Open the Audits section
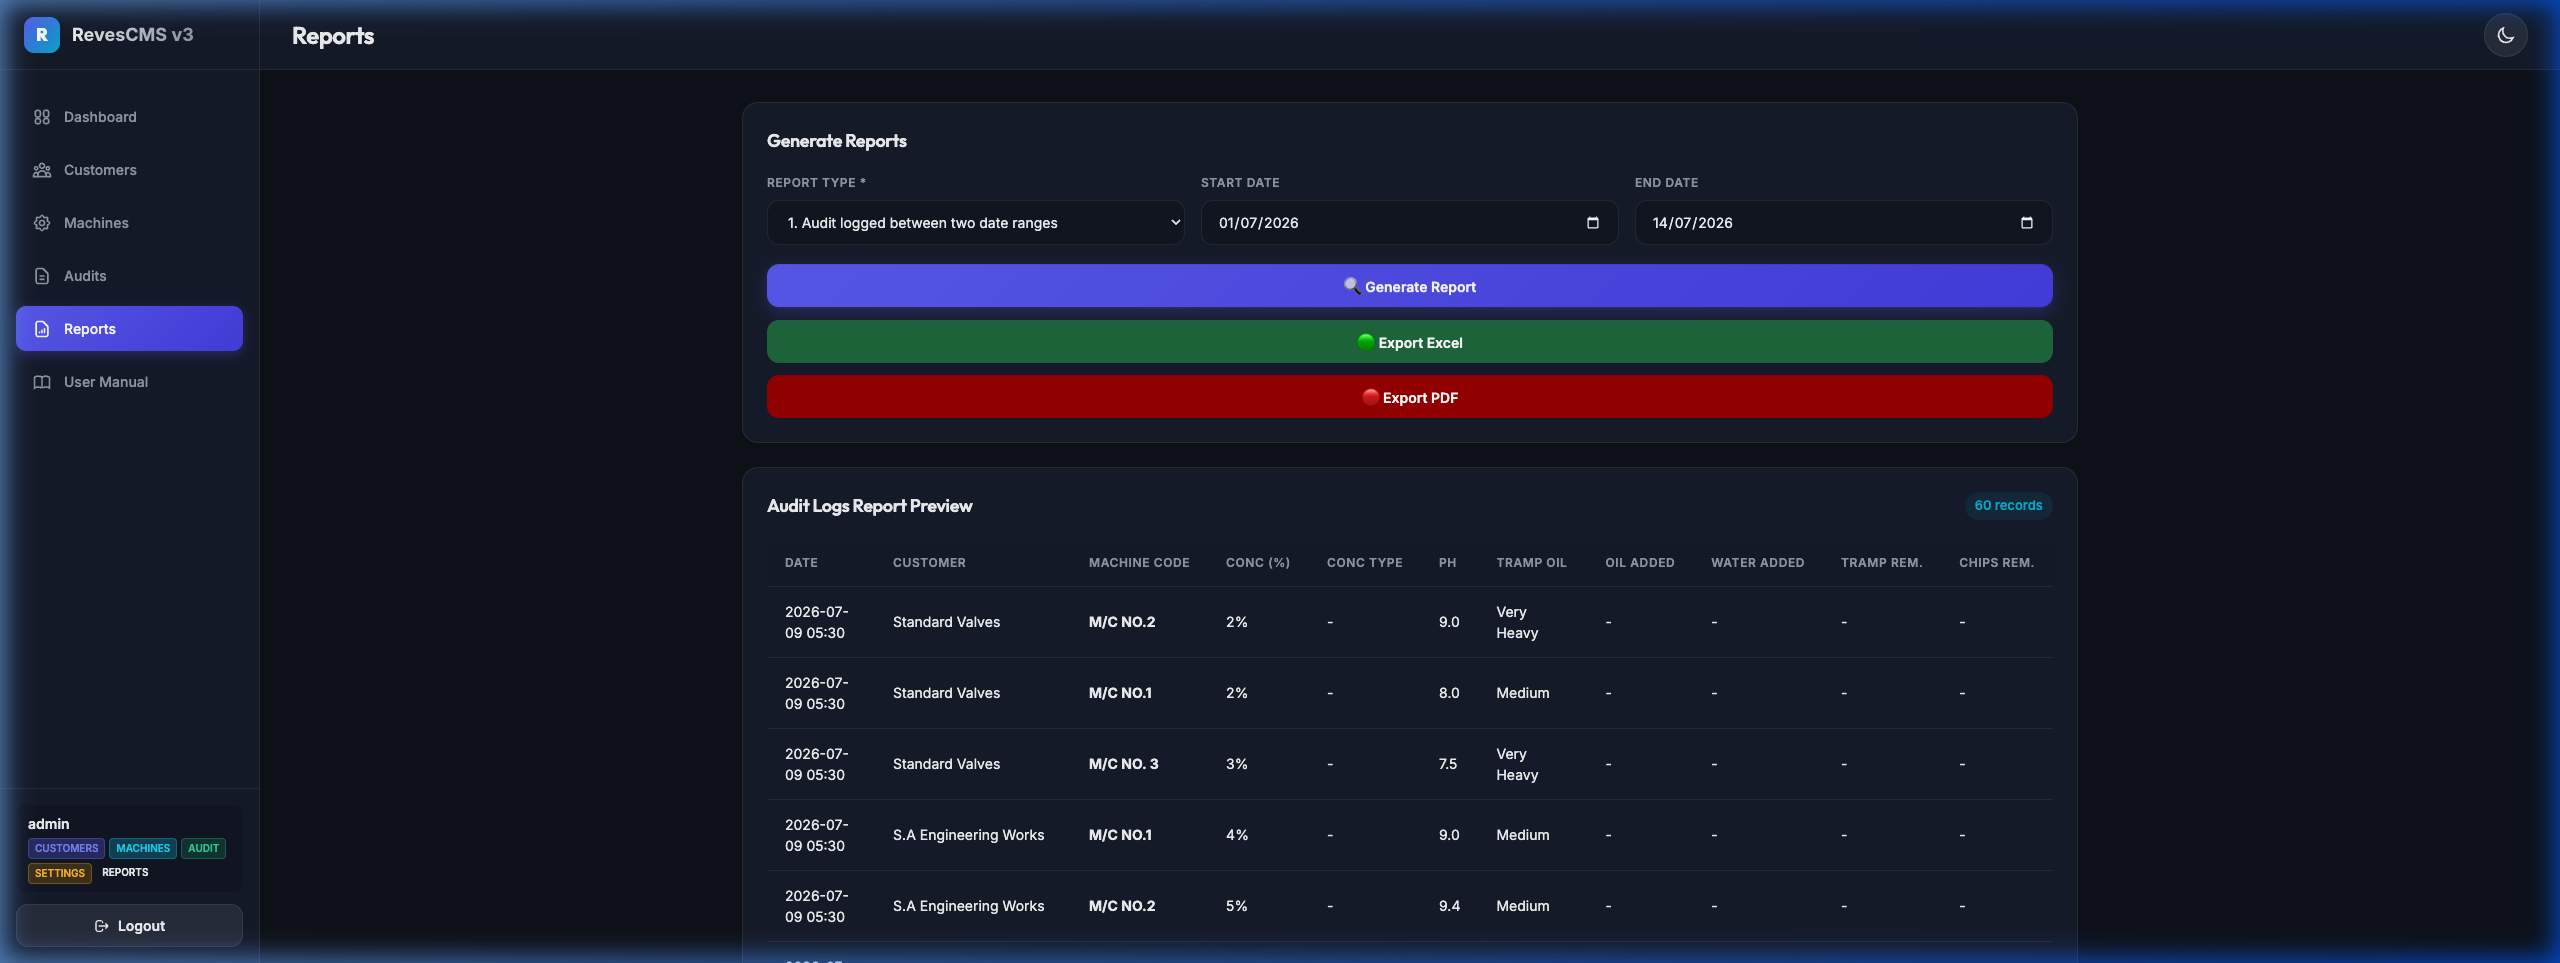2560x963 pixels. click(x=129, y=276)
